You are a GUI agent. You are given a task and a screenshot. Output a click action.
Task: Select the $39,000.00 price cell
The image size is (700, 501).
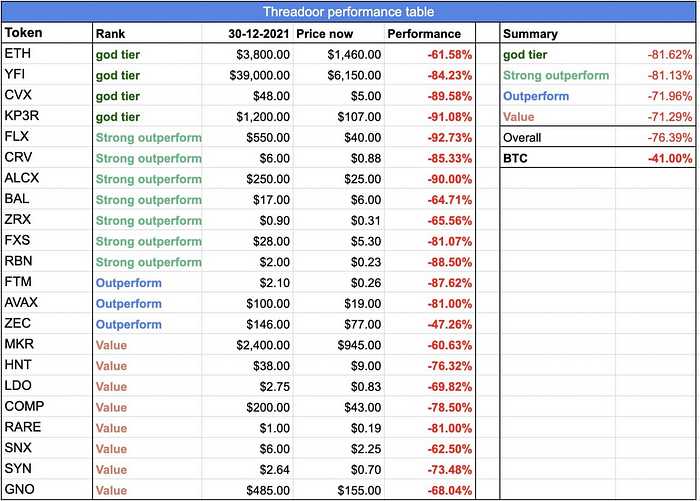point(247,75)
